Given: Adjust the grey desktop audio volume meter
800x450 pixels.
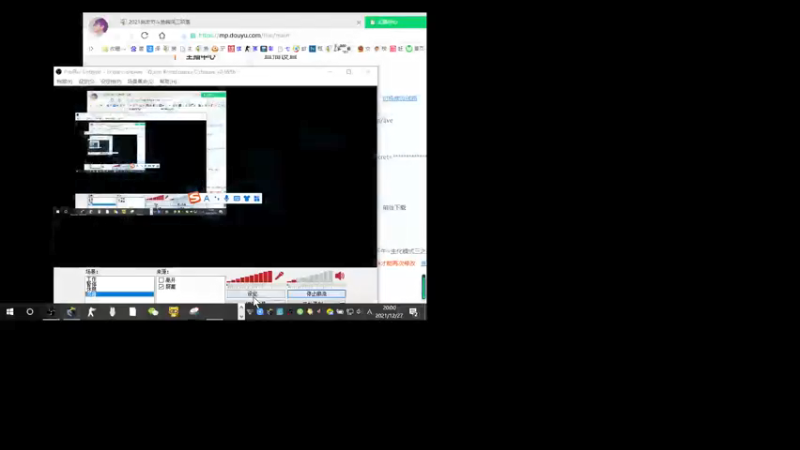Looking at the screenshot, I should [310, 277].
